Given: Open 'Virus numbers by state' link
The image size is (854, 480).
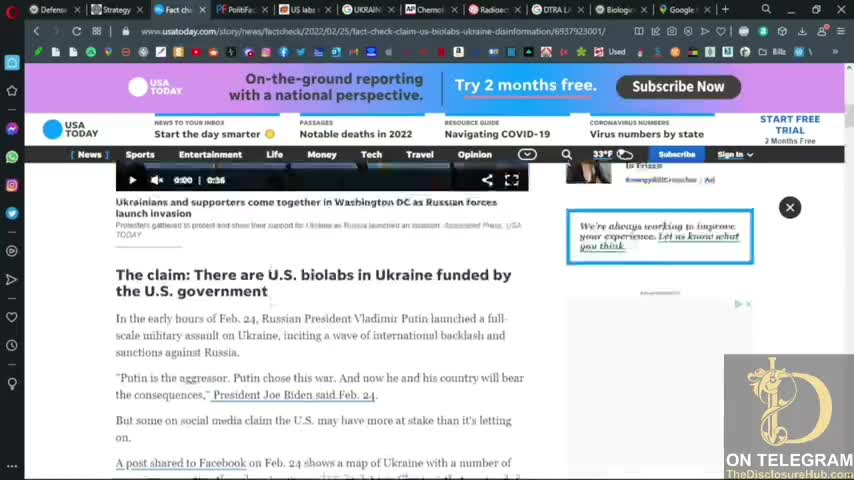Looking at the screenshot, I should (x=646, y=134).
